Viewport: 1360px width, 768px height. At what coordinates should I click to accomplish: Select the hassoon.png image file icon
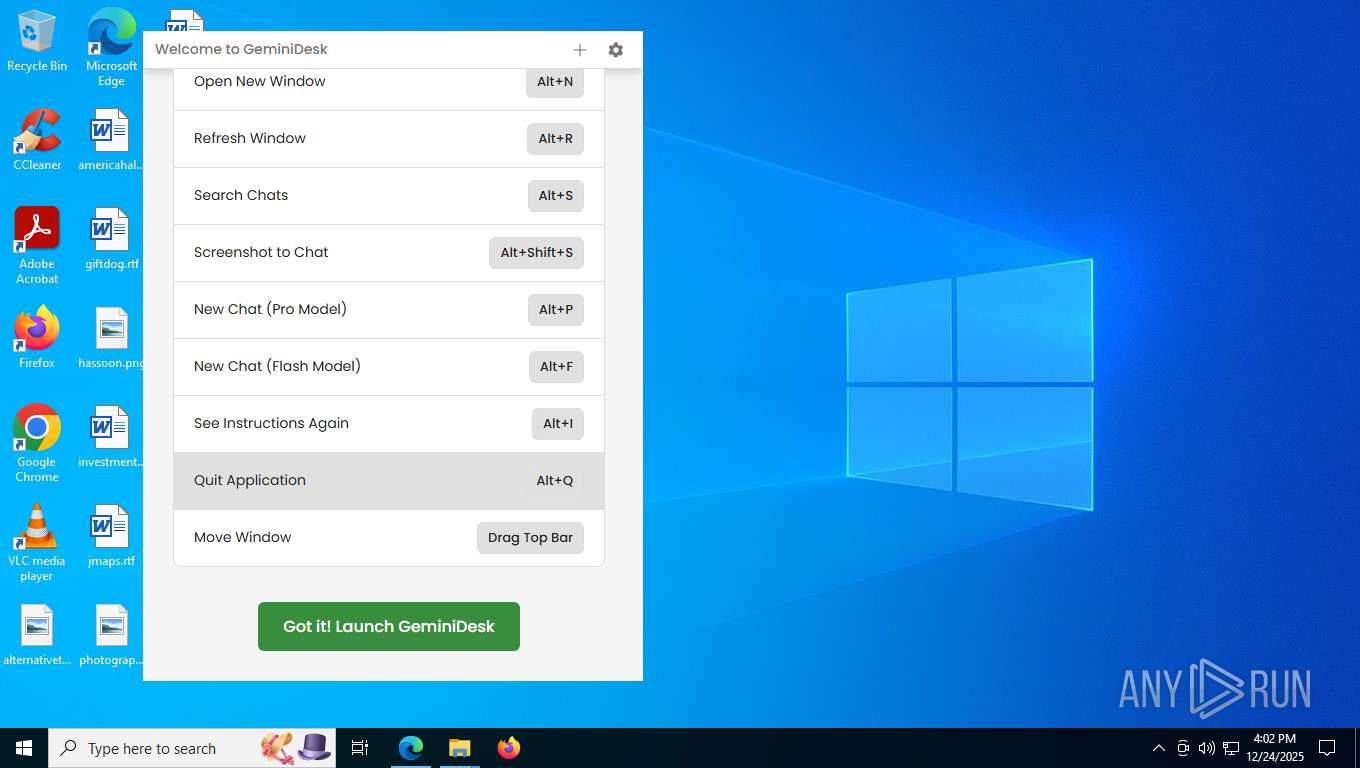111,338
